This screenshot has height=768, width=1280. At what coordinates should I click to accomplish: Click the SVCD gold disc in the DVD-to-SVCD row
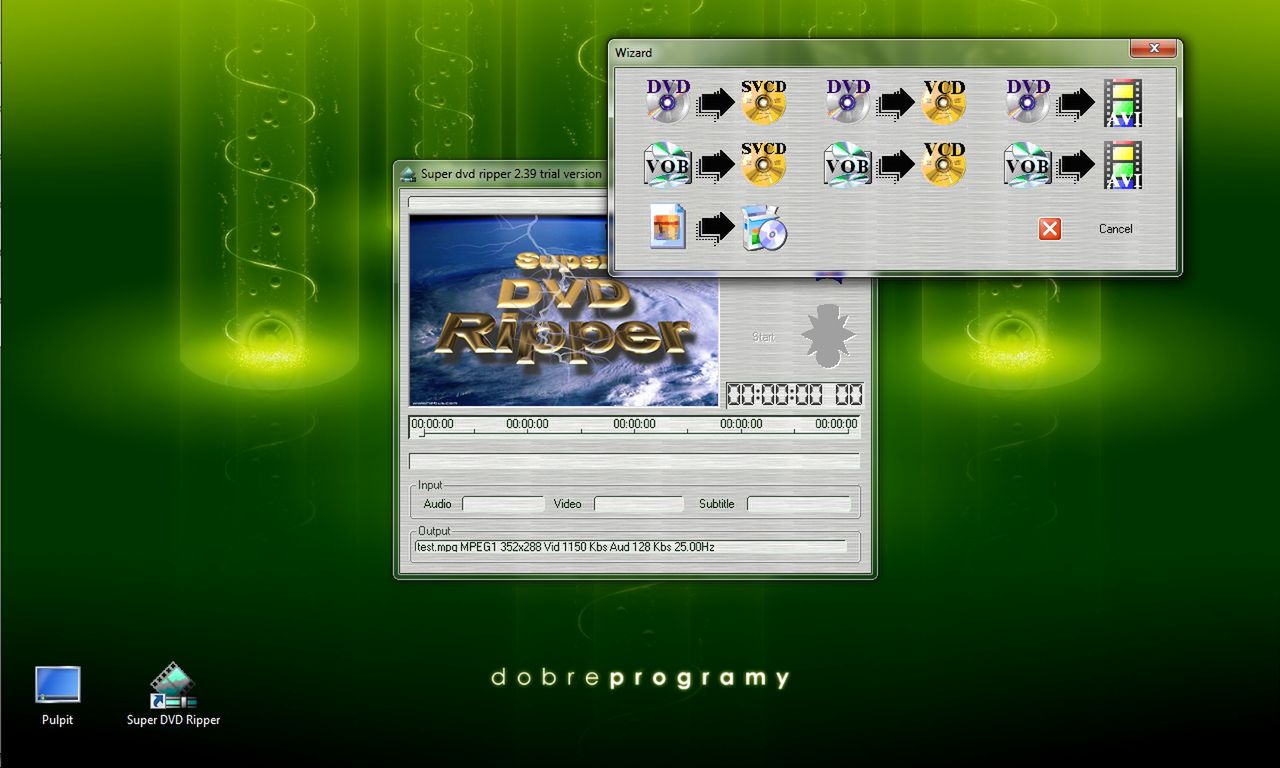click(764, 101)
